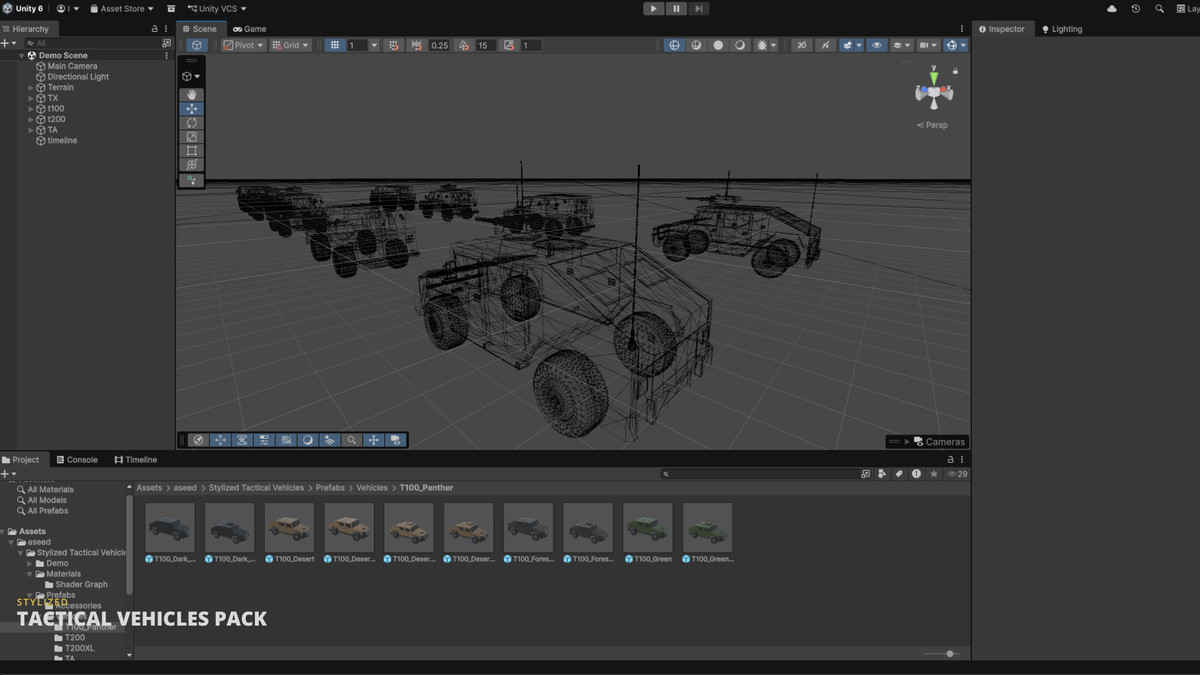This screenshot has width=1200, height=675.
Task: Select the Transform tool
Action: tap(191, 165)
